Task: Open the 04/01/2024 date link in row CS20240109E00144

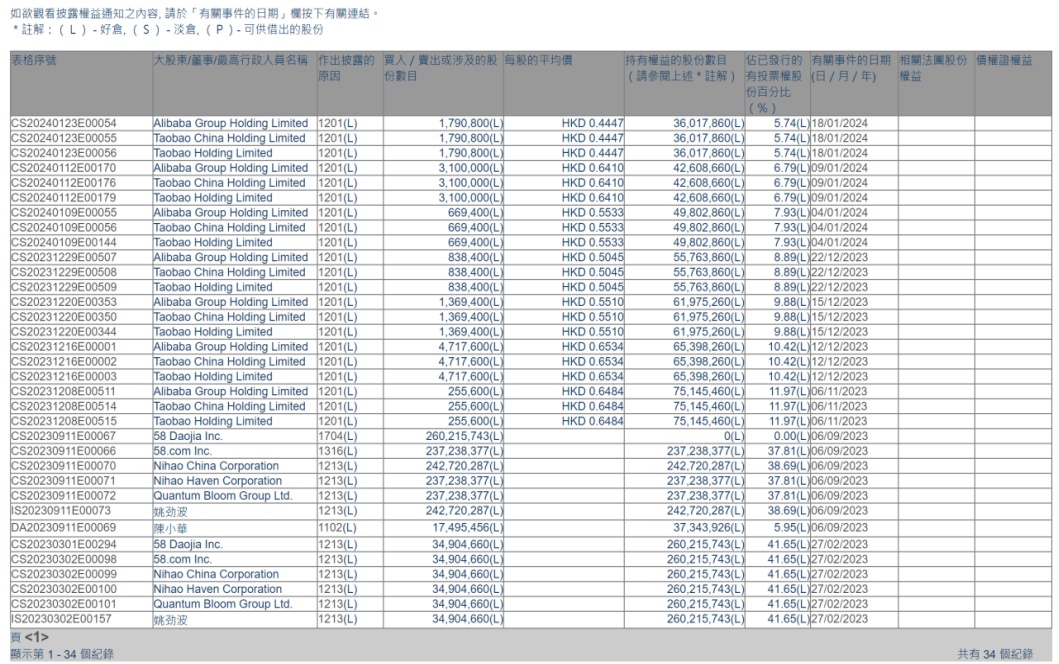Action: click(840, 242)
